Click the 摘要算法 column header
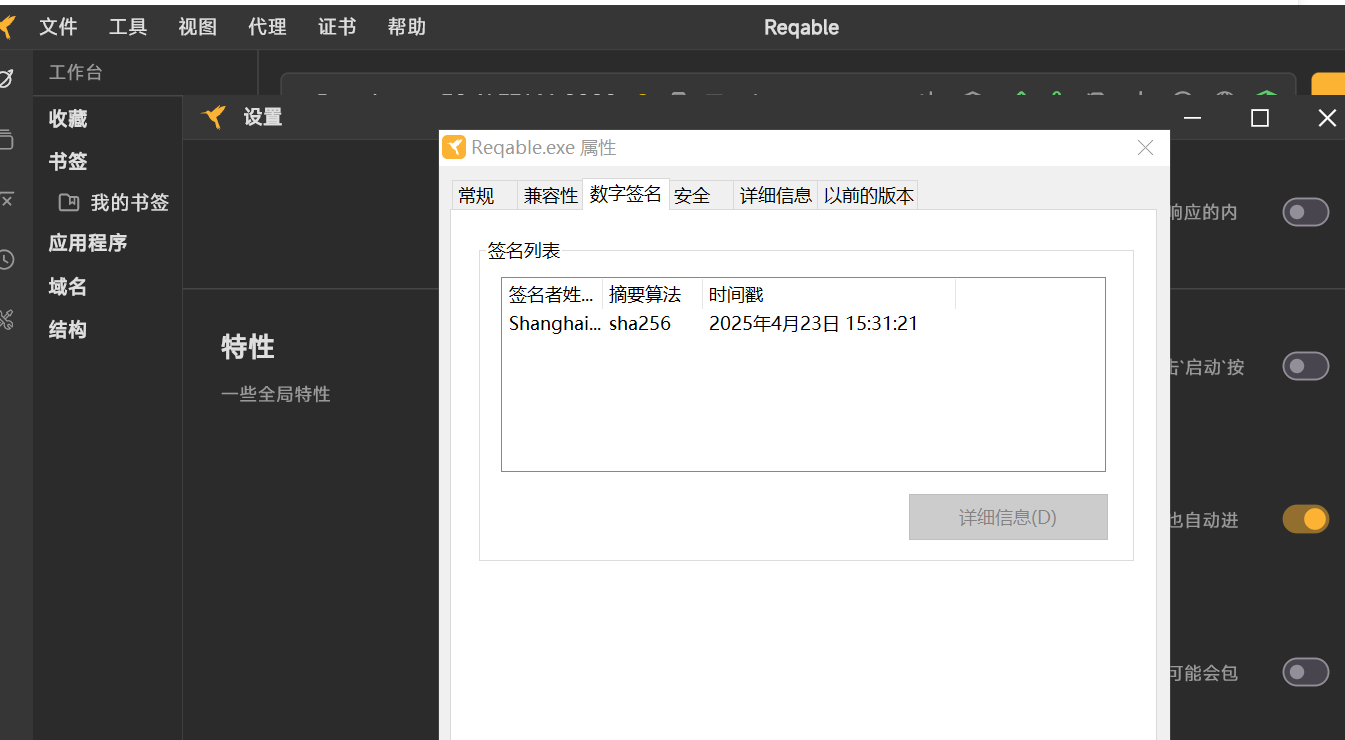Image resolution: width=1345 pixels, height=740 pixels. (x=652, y=294)
